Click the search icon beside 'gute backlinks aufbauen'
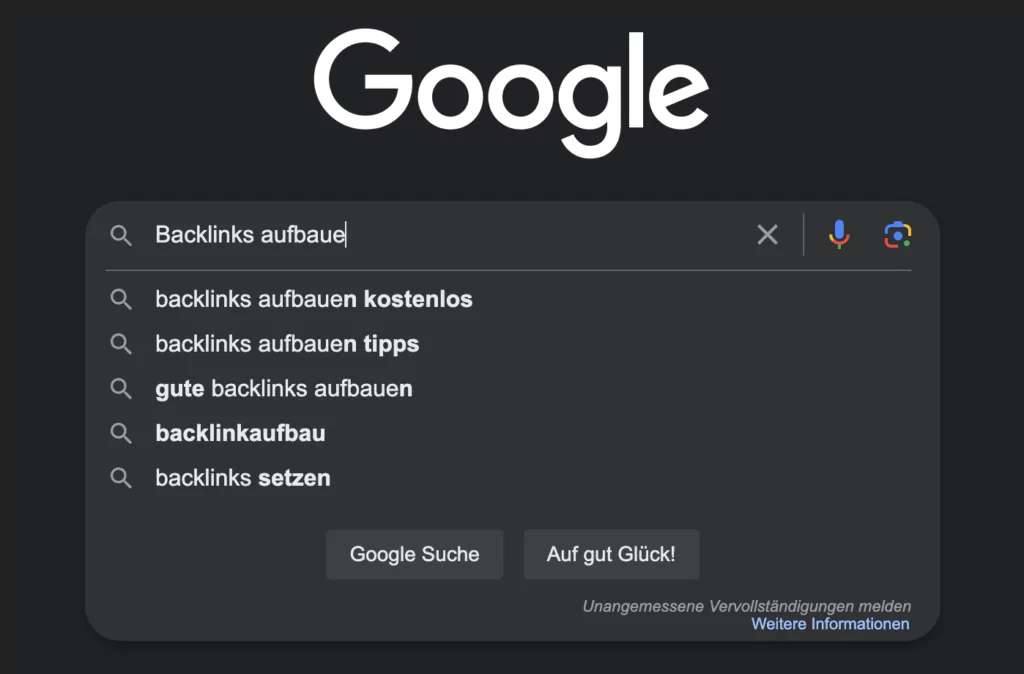 click(121, 389)
